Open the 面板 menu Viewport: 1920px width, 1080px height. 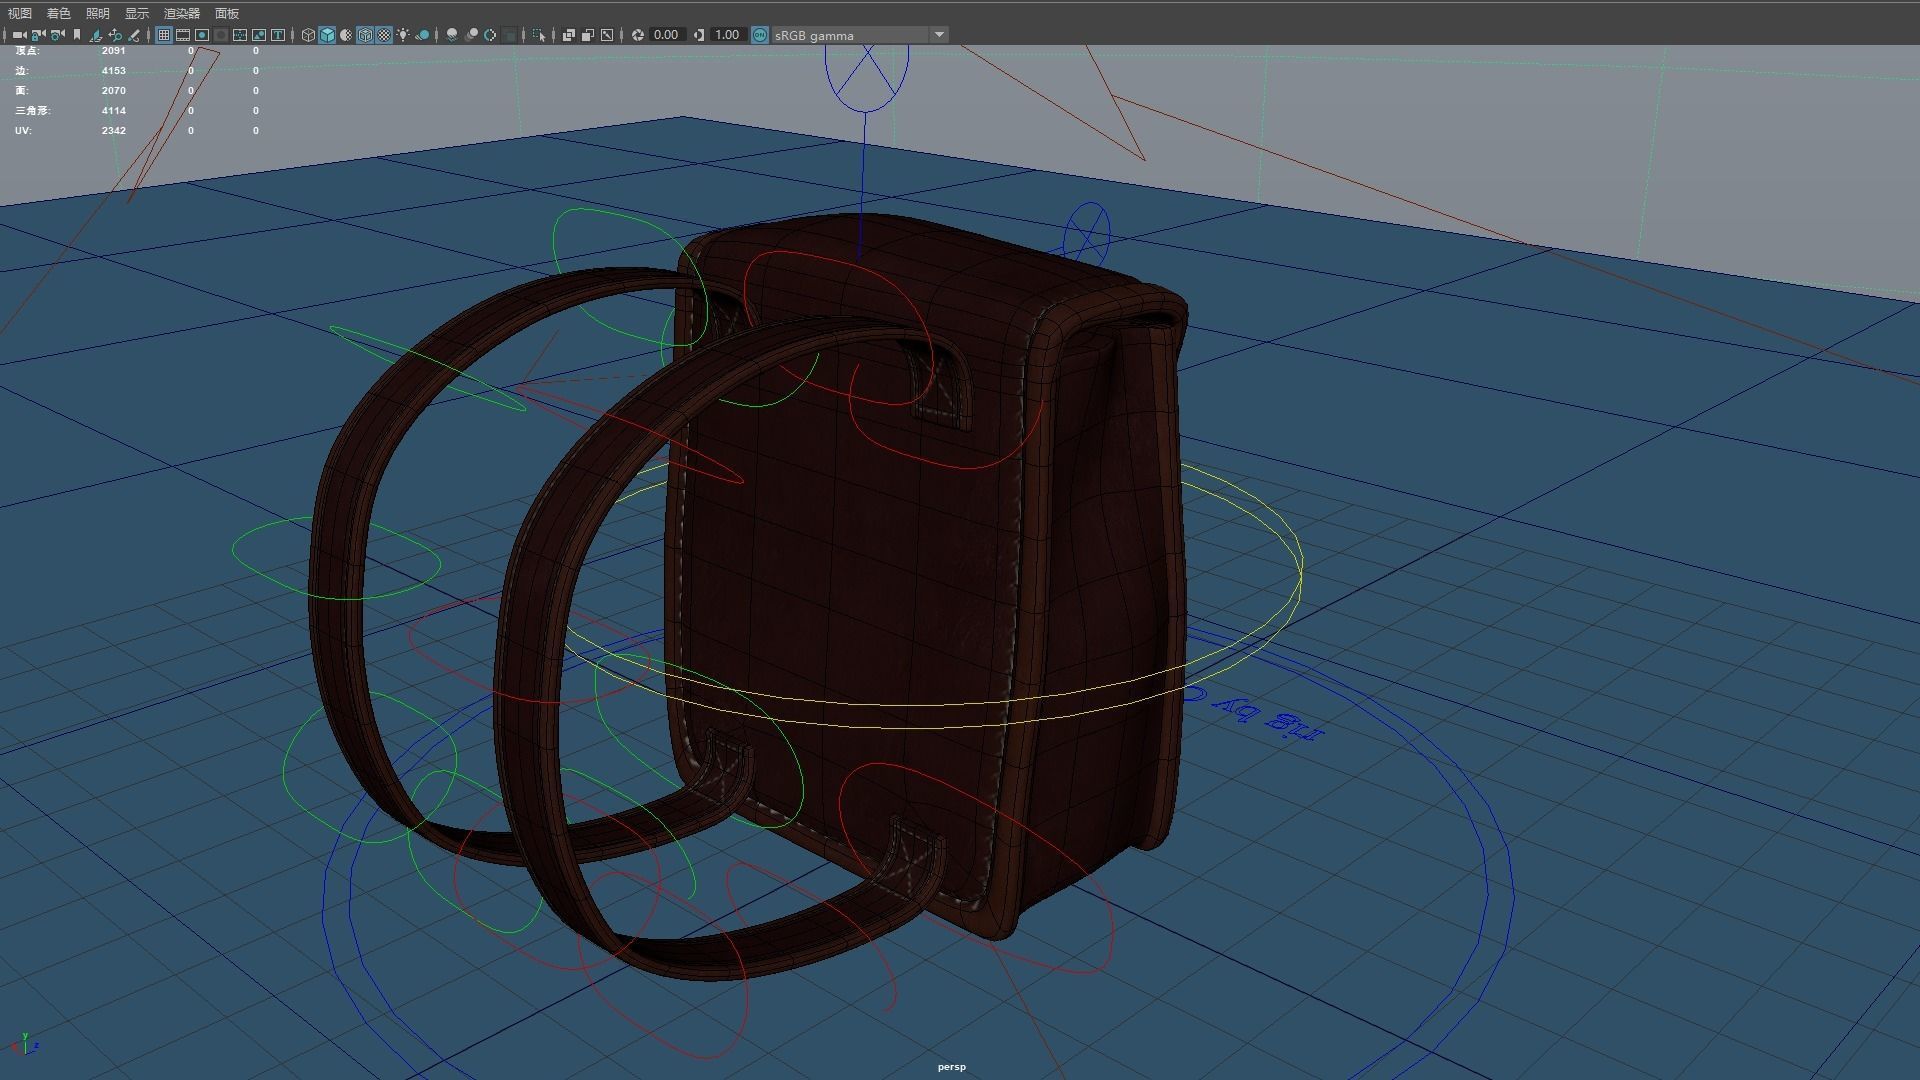click(x=226, y=13)
